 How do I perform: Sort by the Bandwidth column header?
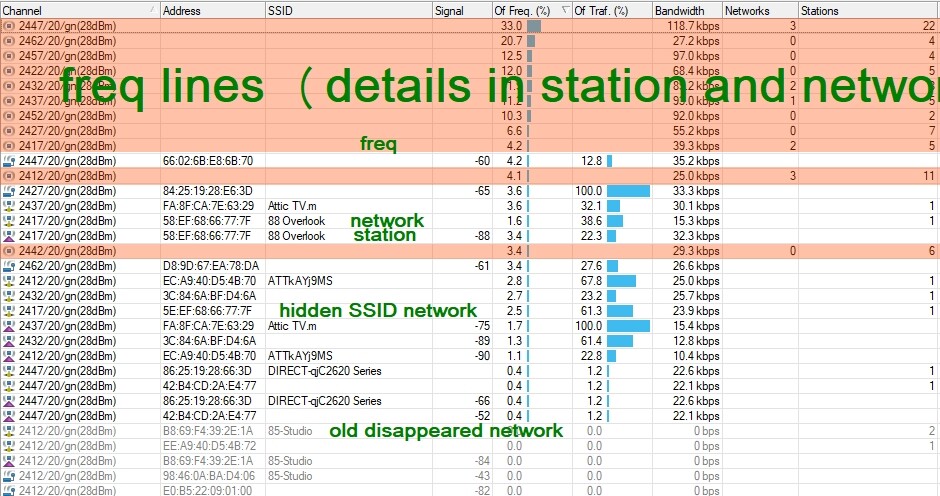pyautogui.click(x=686, y=10)
